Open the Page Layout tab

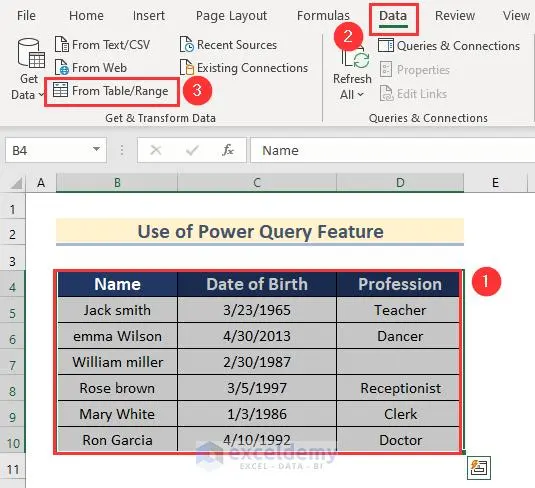(231, 16)
